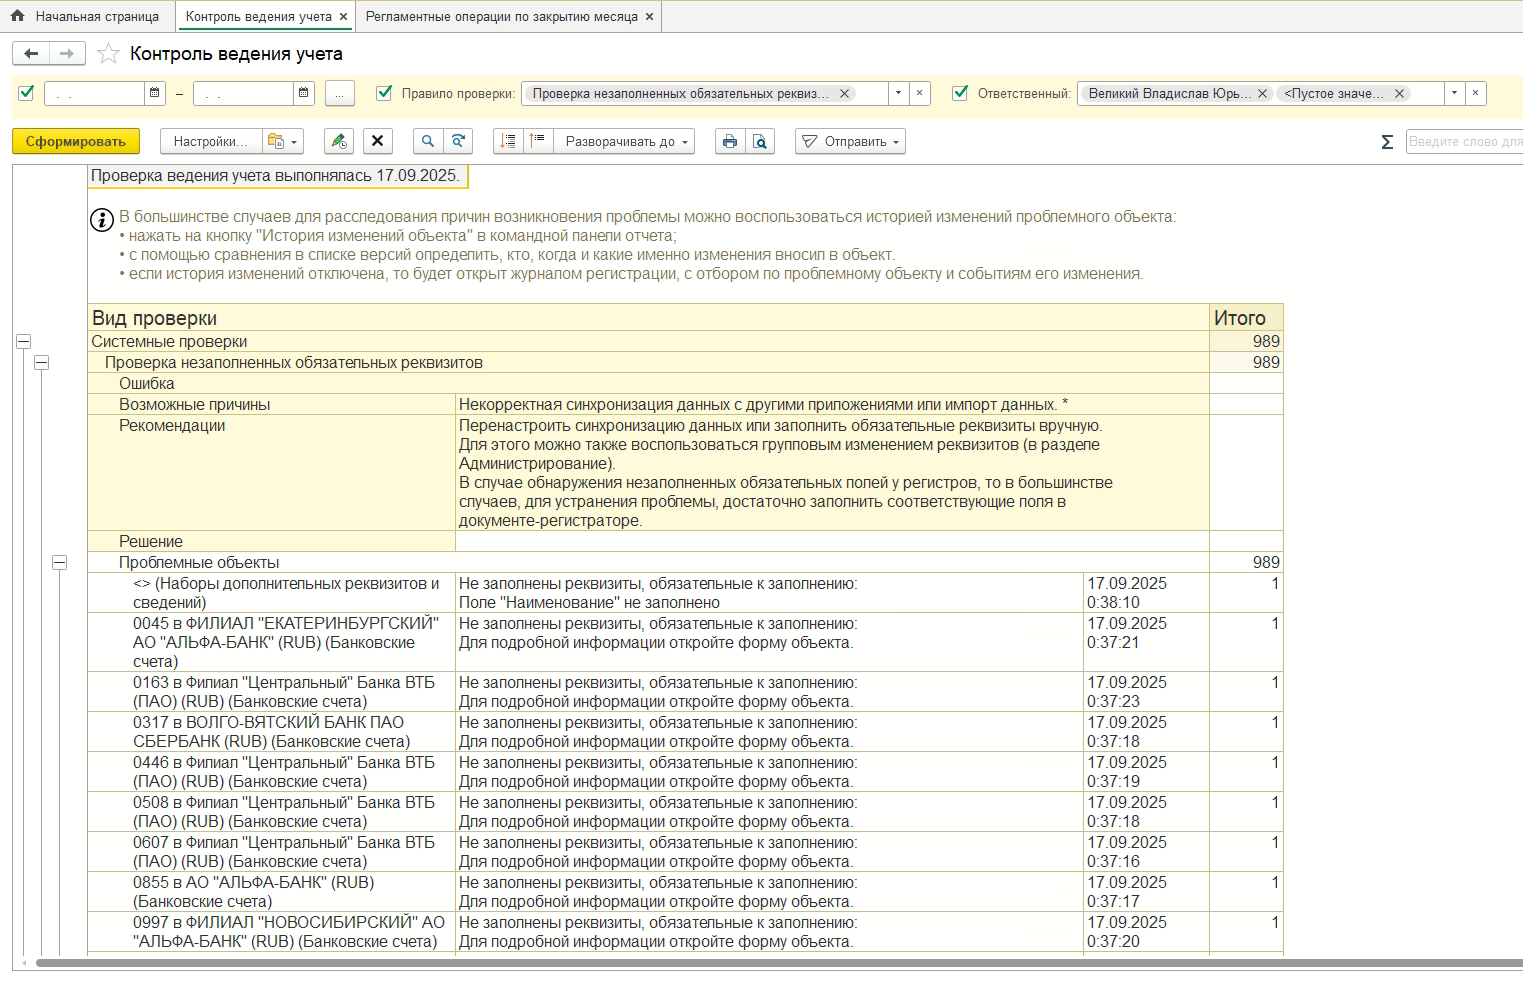Open the 'Отправить' dropdown menu
1523x982 pixels.
click(850, 142)
